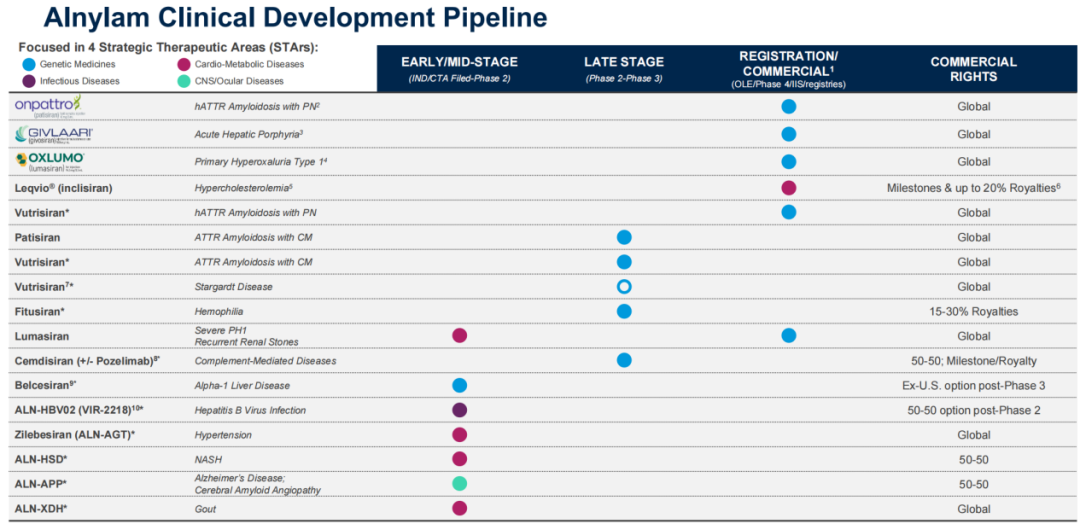Click the Hepatitis B Virus Infection indication

[251, 410]
